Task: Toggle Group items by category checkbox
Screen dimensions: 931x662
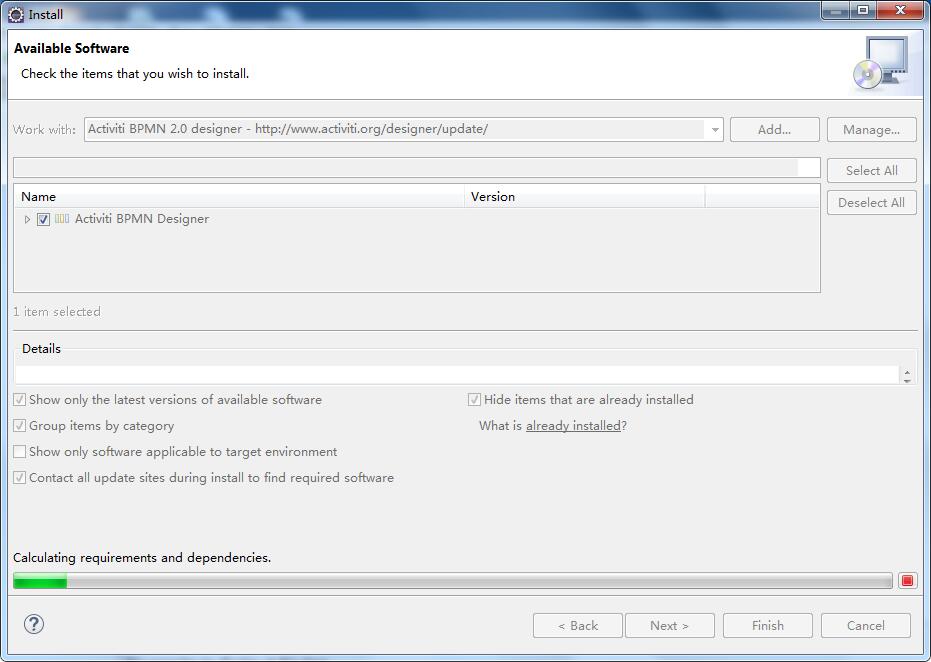Action: (x=20, y=426)
